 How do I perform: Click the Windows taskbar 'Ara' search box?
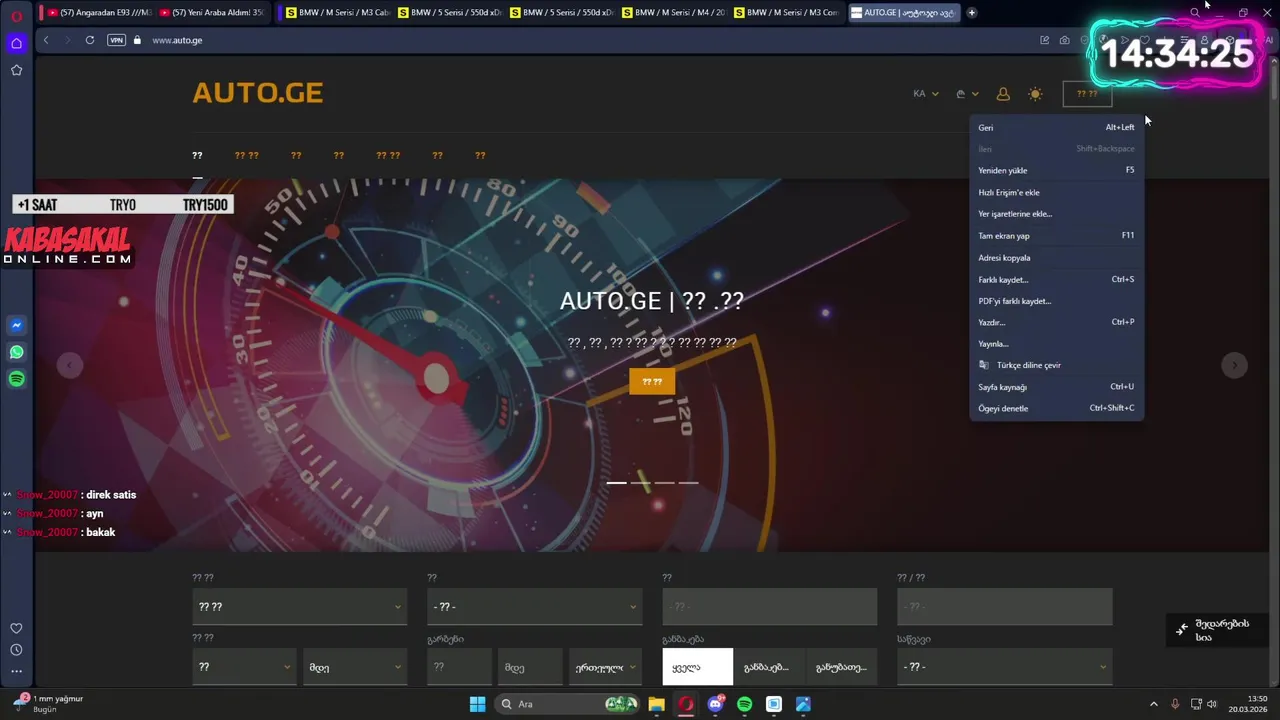[568, 704]
